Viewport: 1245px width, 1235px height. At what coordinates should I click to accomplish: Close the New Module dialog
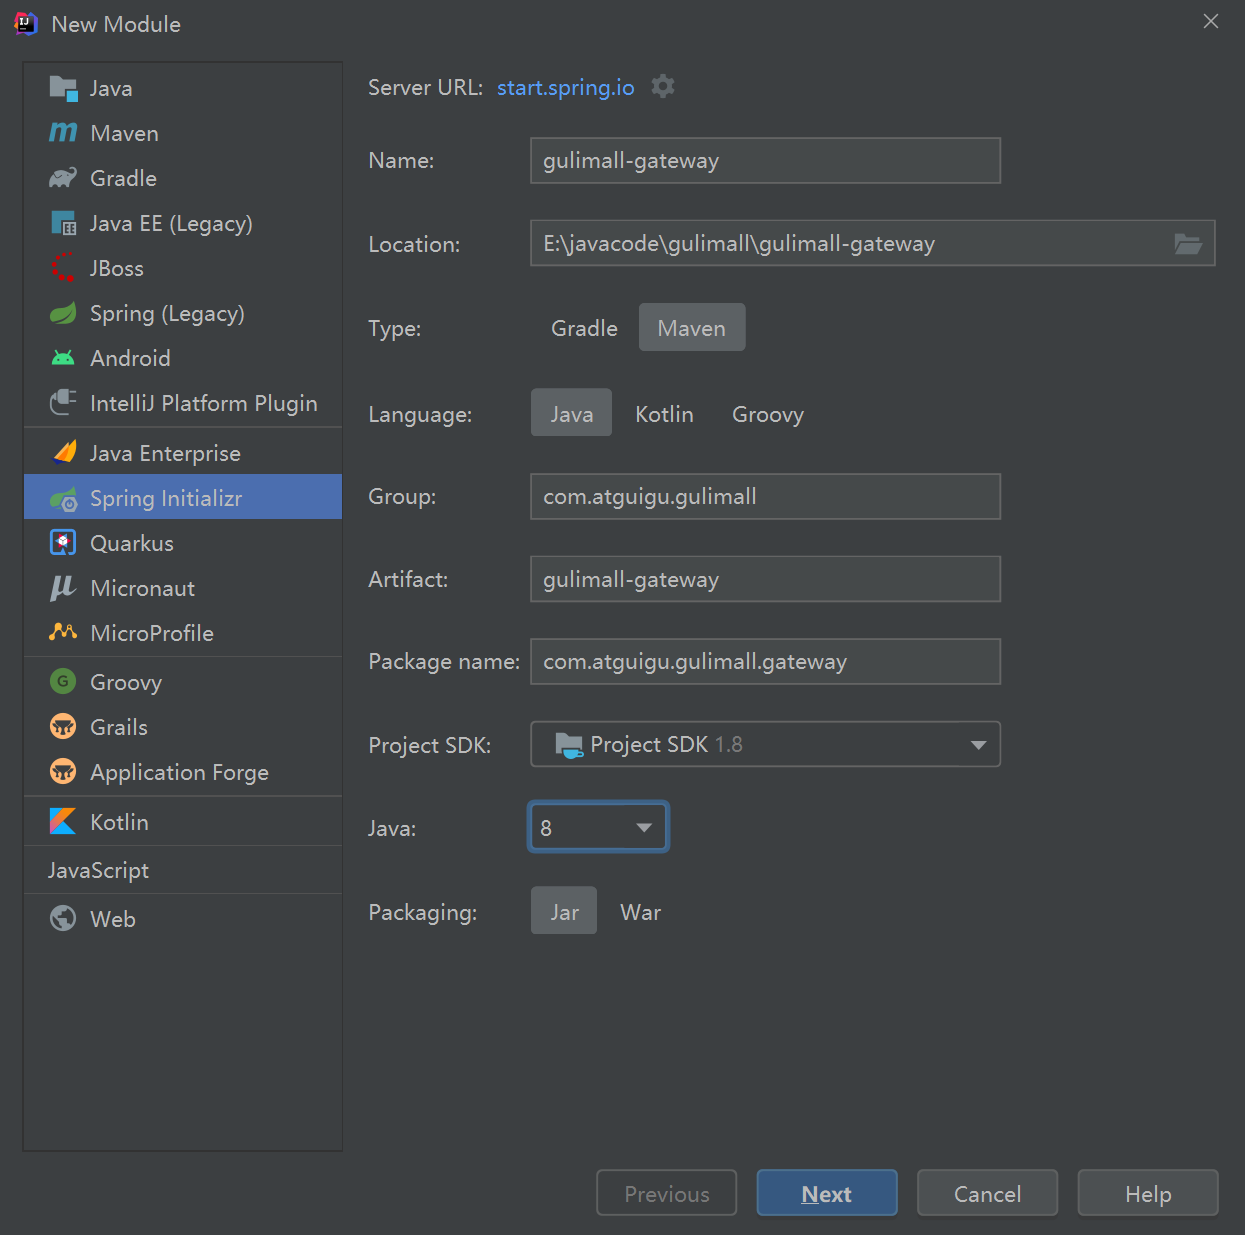point(1211,21)
